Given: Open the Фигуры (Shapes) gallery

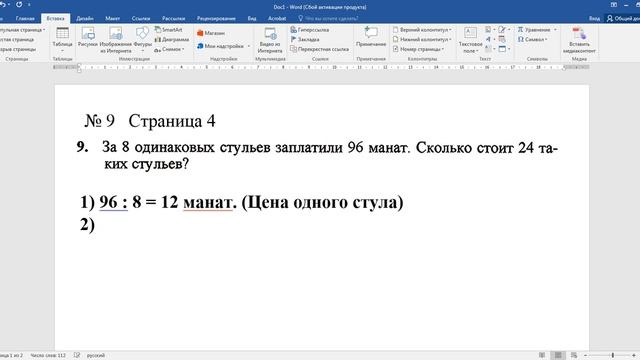Looking at the screenshot, I should (142, 40).
